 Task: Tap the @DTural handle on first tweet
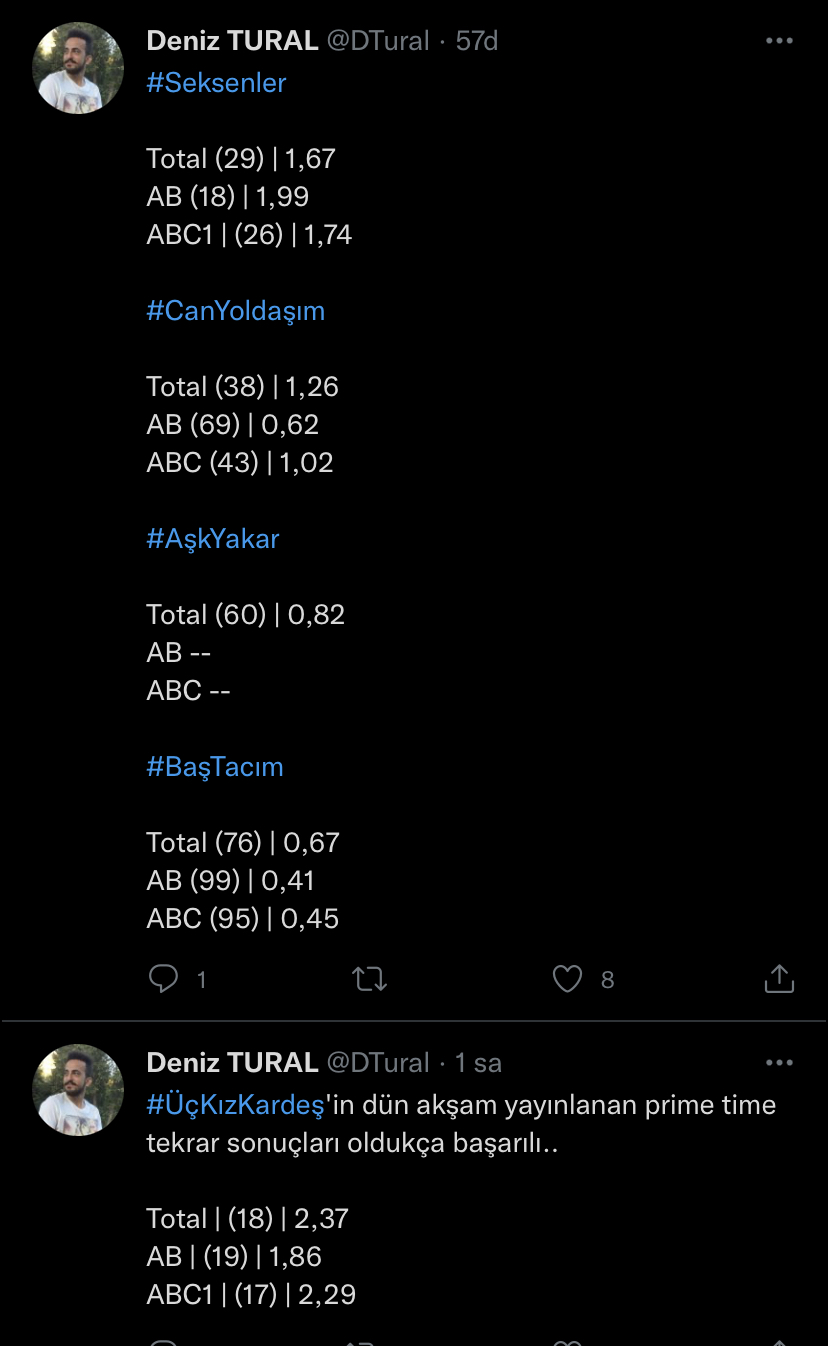point(378,41)
